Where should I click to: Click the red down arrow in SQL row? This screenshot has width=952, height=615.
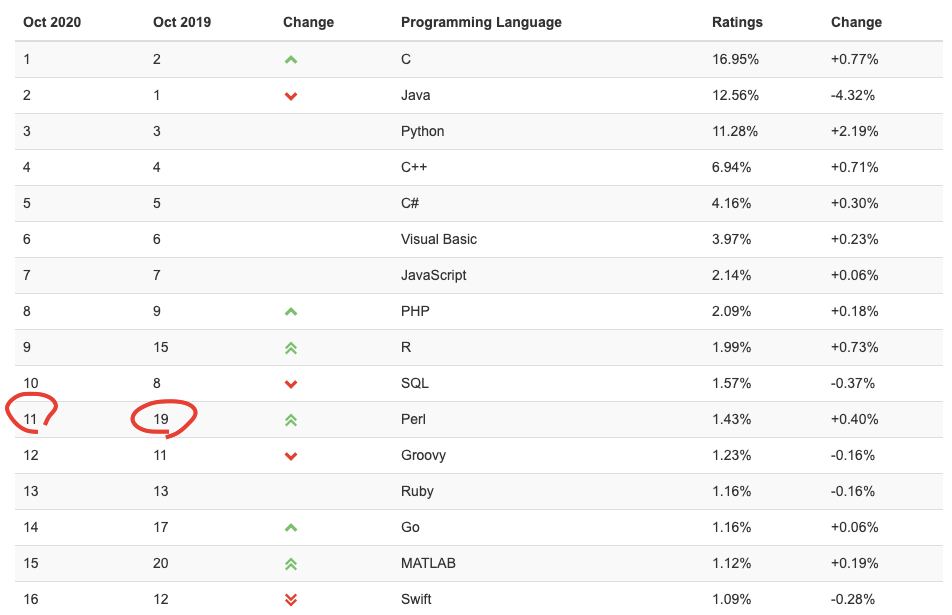pyautogui.click(x=291, y=384)
